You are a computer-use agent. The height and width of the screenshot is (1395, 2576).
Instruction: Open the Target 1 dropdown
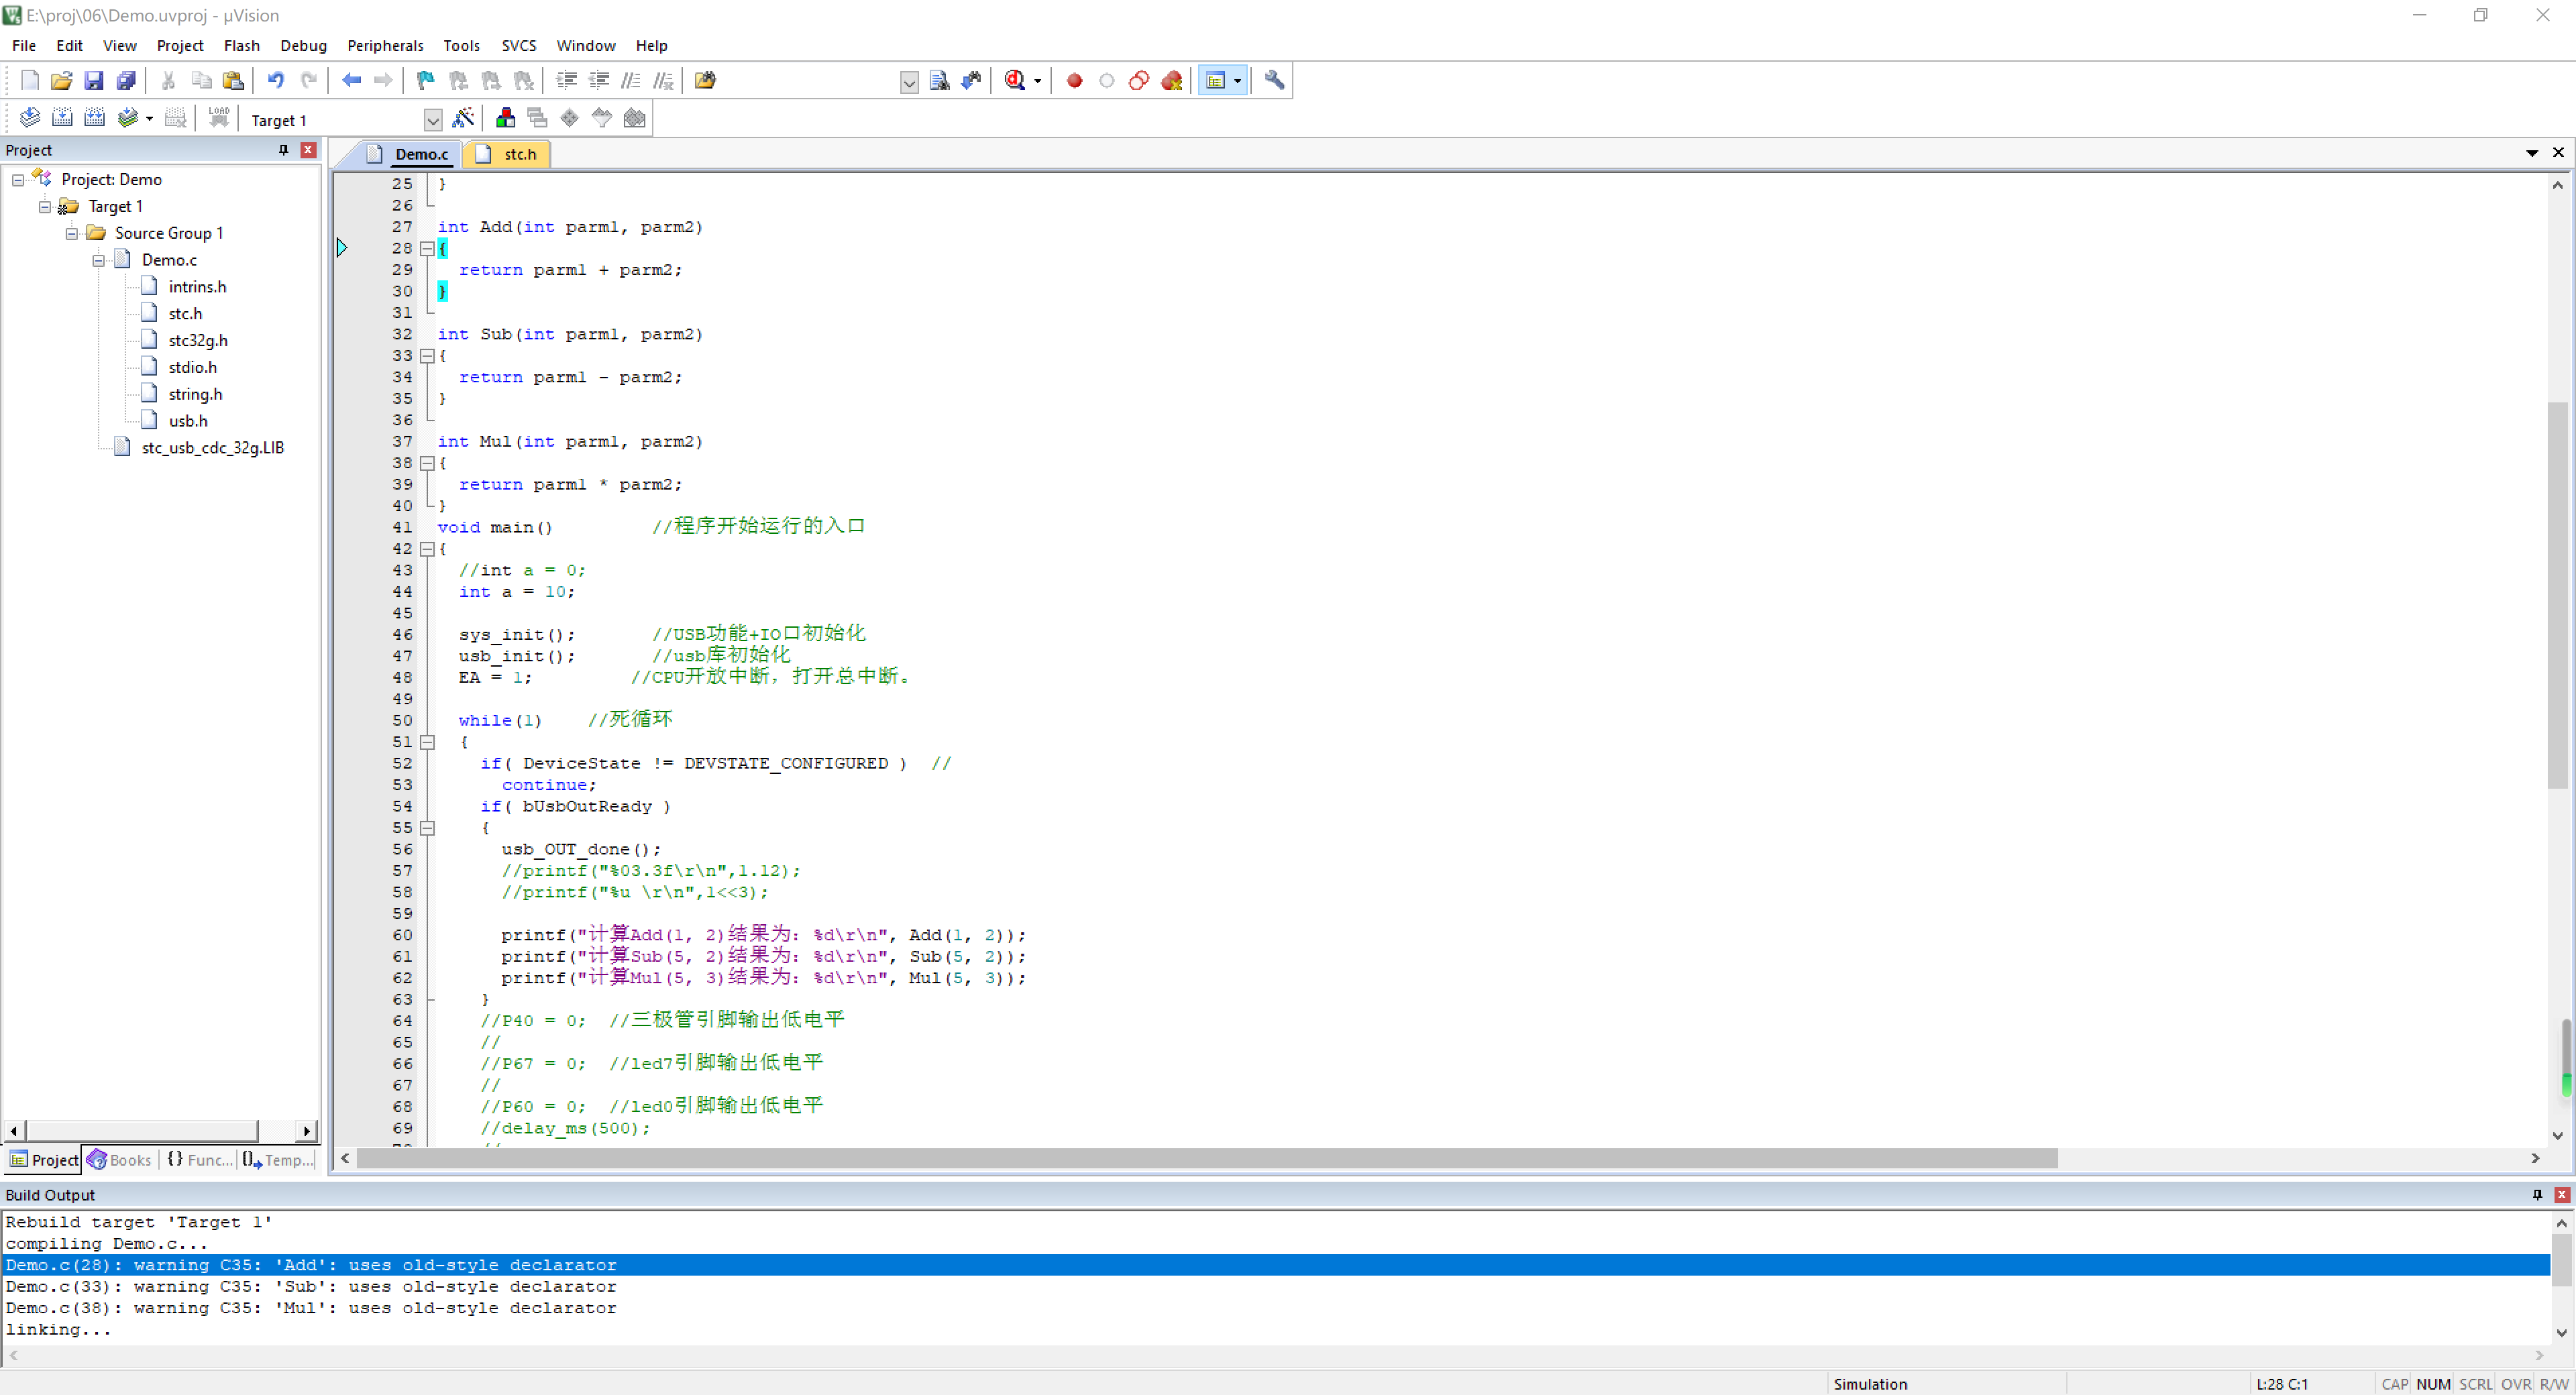(x=433, y=120)
